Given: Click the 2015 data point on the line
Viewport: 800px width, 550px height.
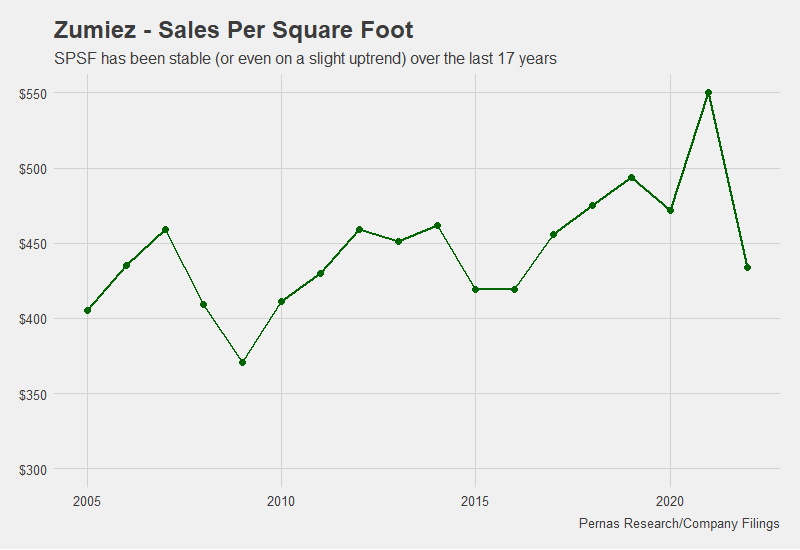Looking at the screenshot, I should 476,289.
